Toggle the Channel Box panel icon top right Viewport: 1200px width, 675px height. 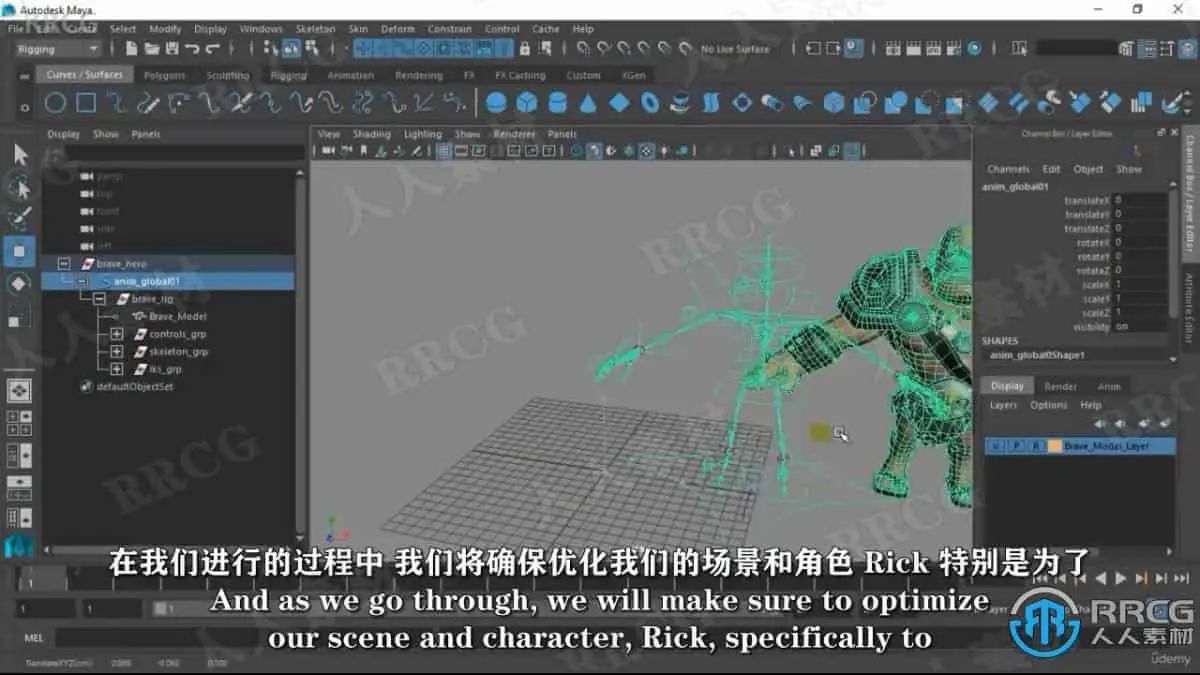coord(1189,48)
